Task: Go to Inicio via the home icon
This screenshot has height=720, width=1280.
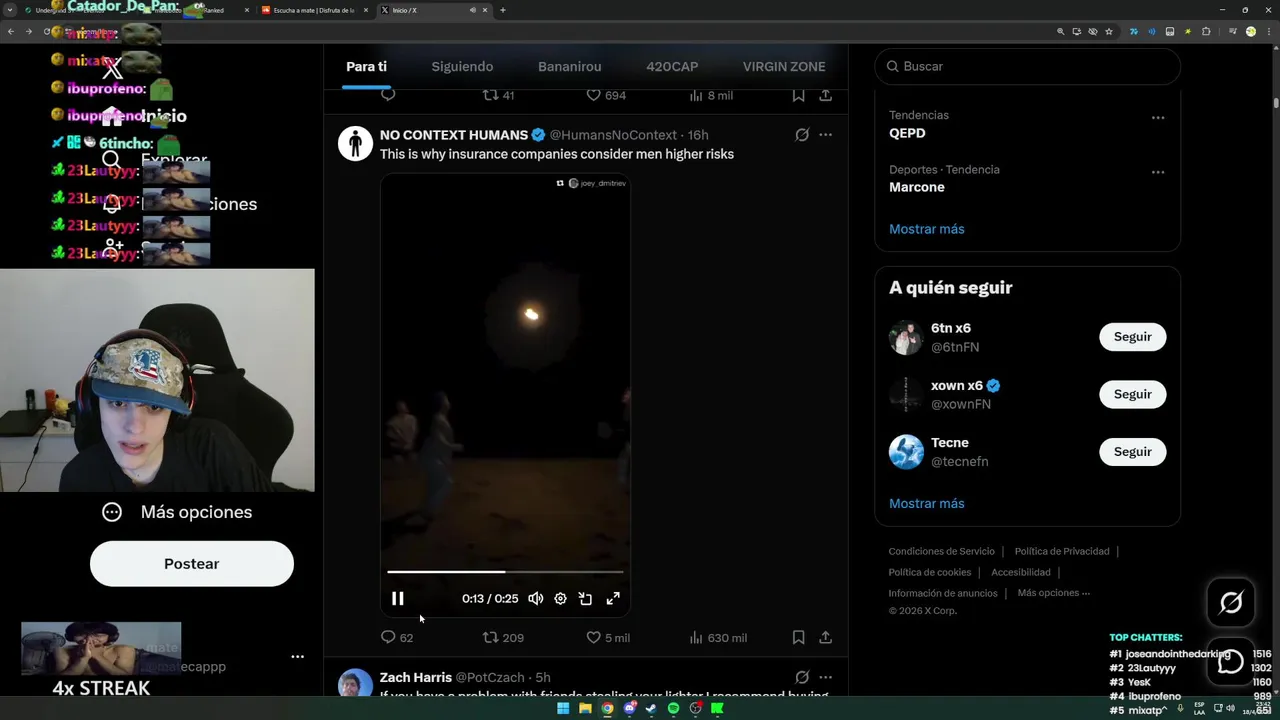Action: pyautogui.click(x=112, y=116)
